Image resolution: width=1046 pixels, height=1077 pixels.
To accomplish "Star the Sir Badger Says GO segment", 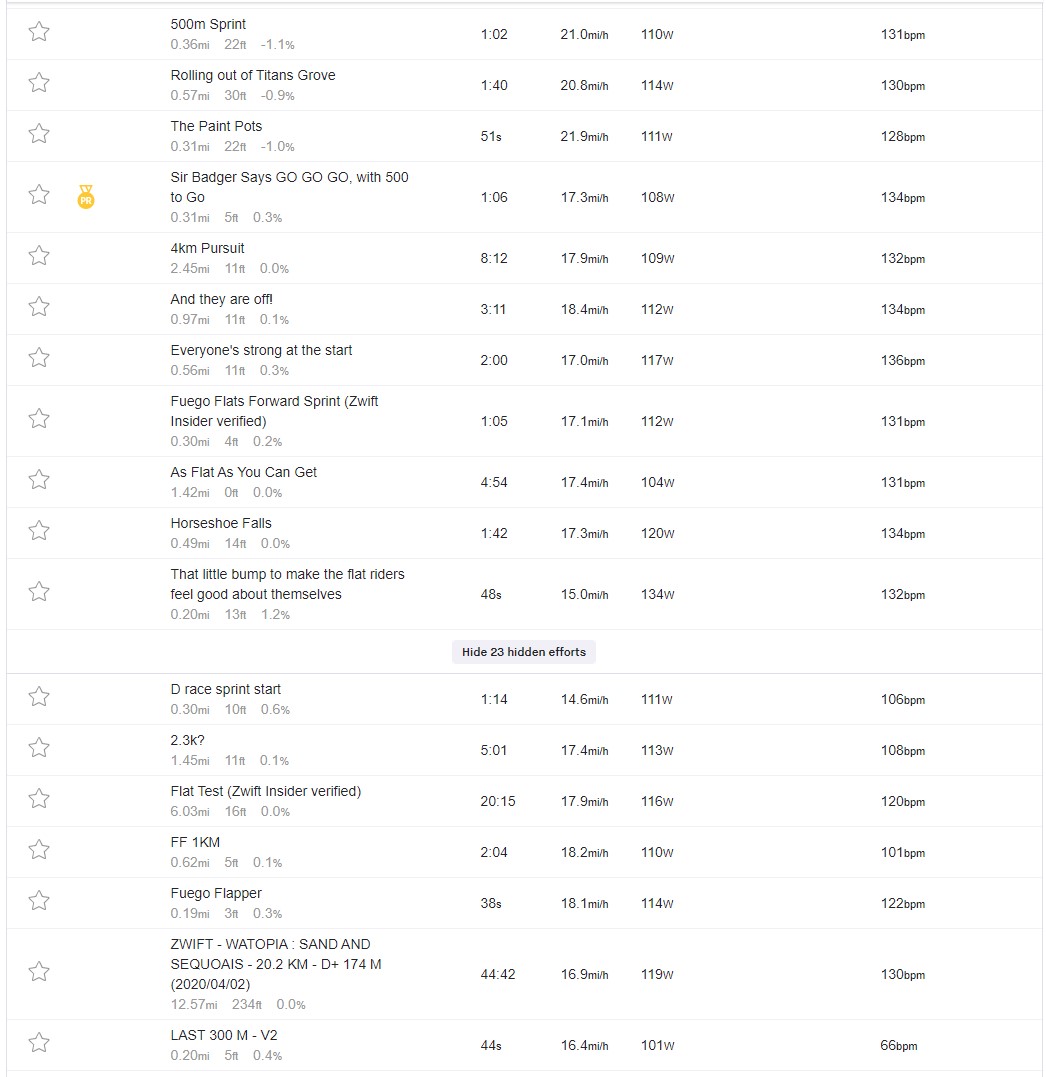I will pyautogui.click(x=39, y=194).
